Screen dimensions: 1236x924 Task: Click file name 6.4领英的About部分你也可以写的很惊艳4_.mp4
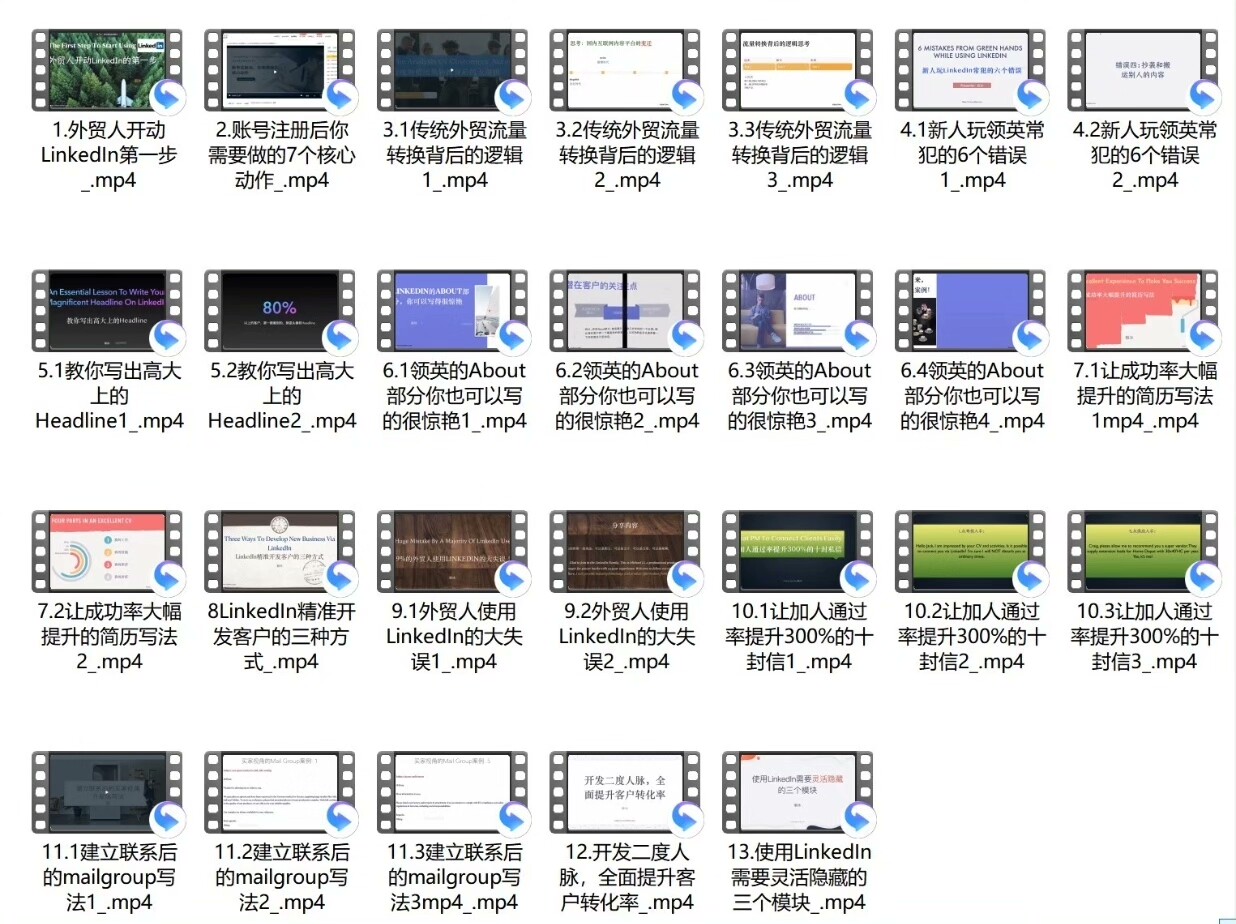click(971, 396)
